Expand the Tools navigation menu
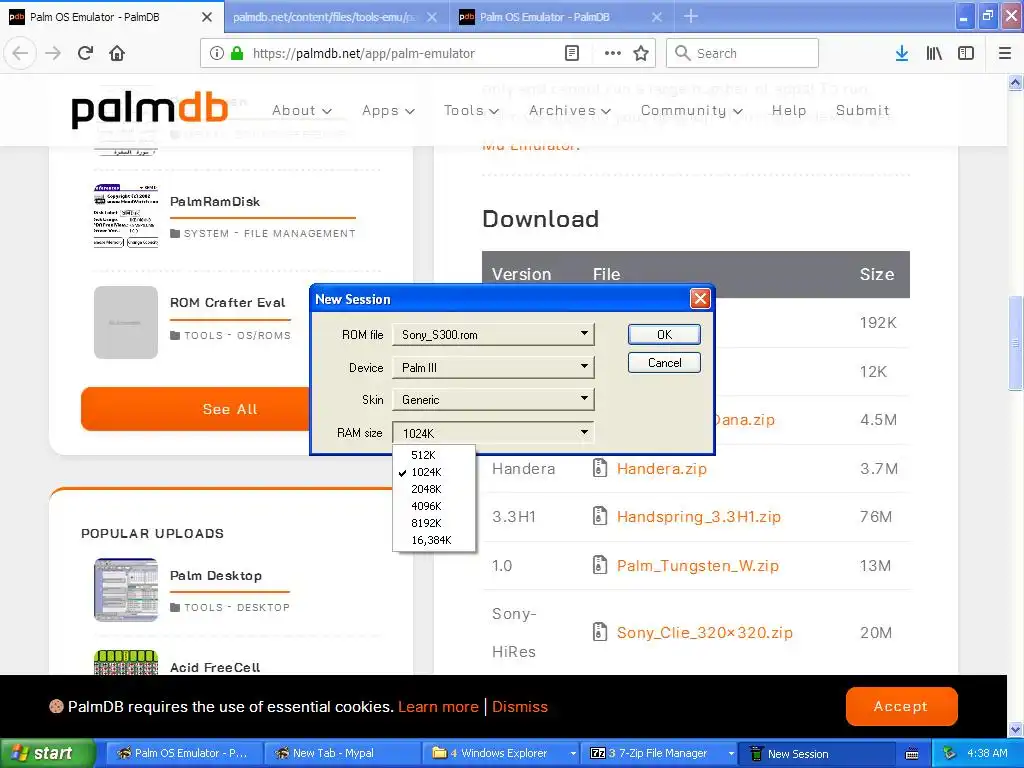Screen dimensions: 1024x768 tap(471, 110)
